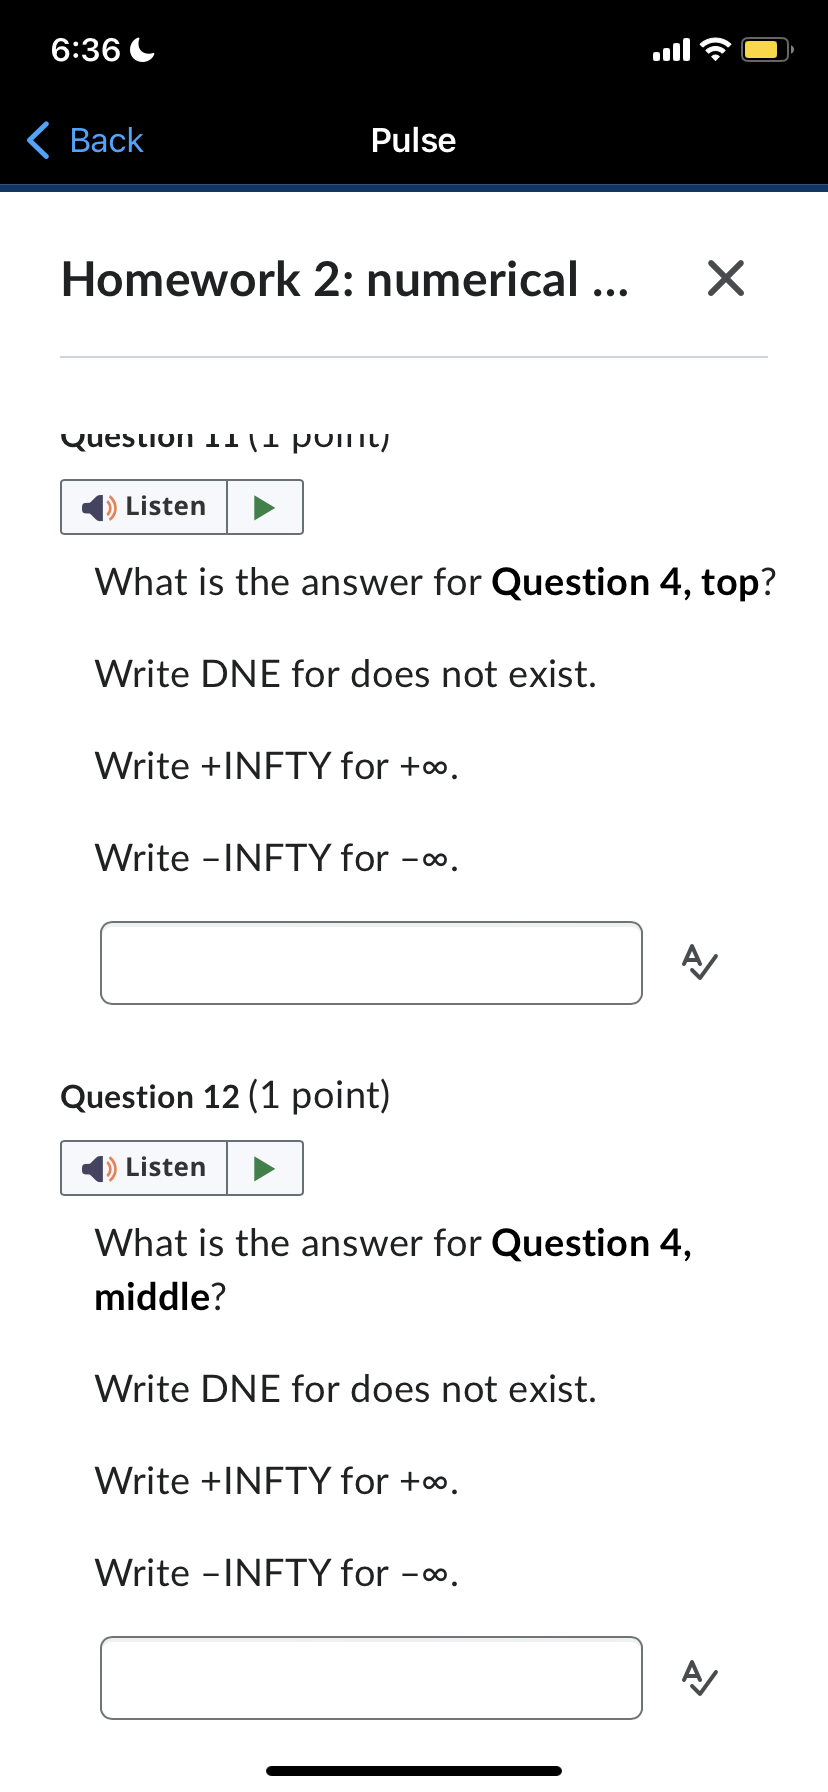Click Question 12's answer input field
Screen dimensions: 828x1792
pos(371,1677)
